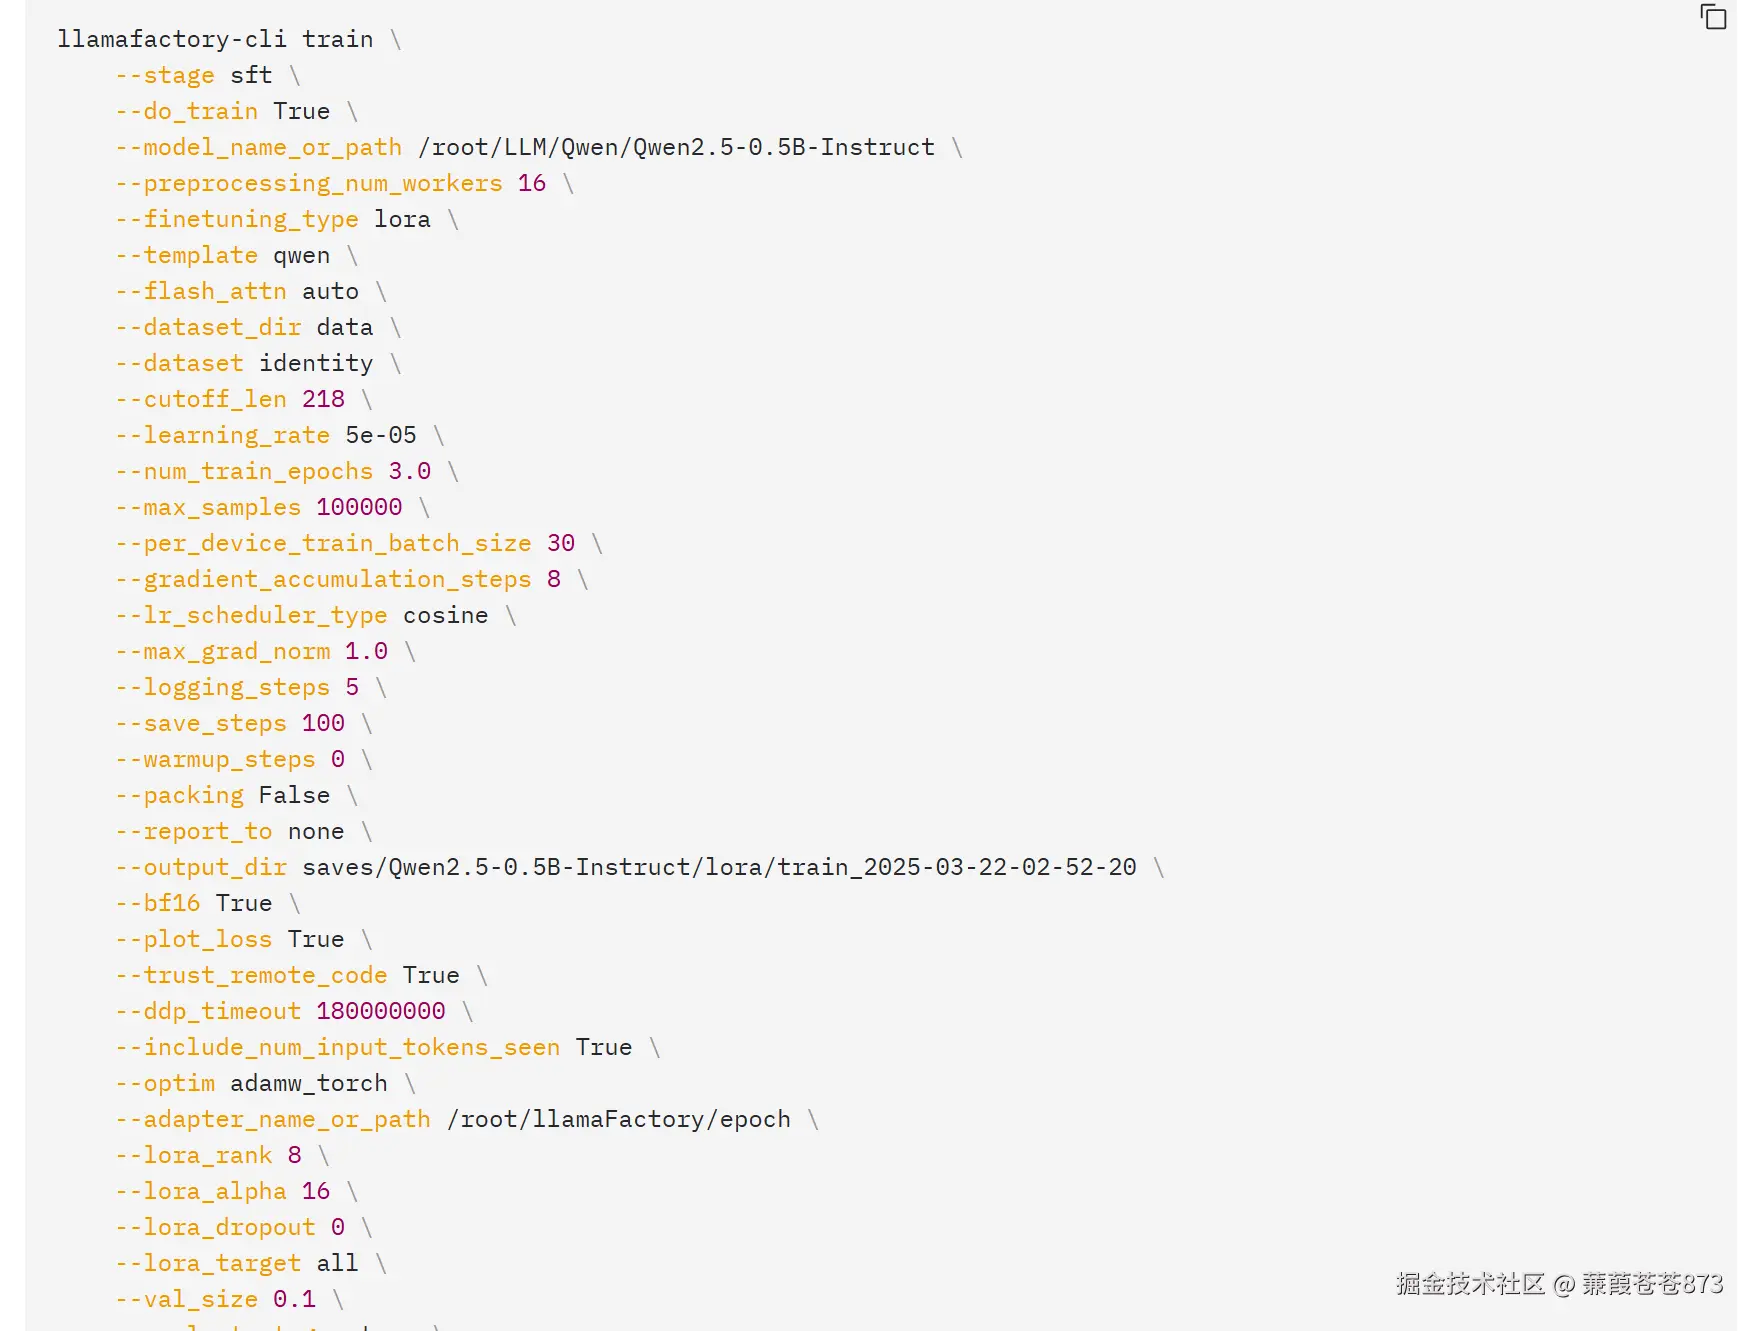Image resolution: width=1757 pixels, height=1331 pixels.
Task: Click the adamw_torch optimizer value
Action: coord(308,1083)
